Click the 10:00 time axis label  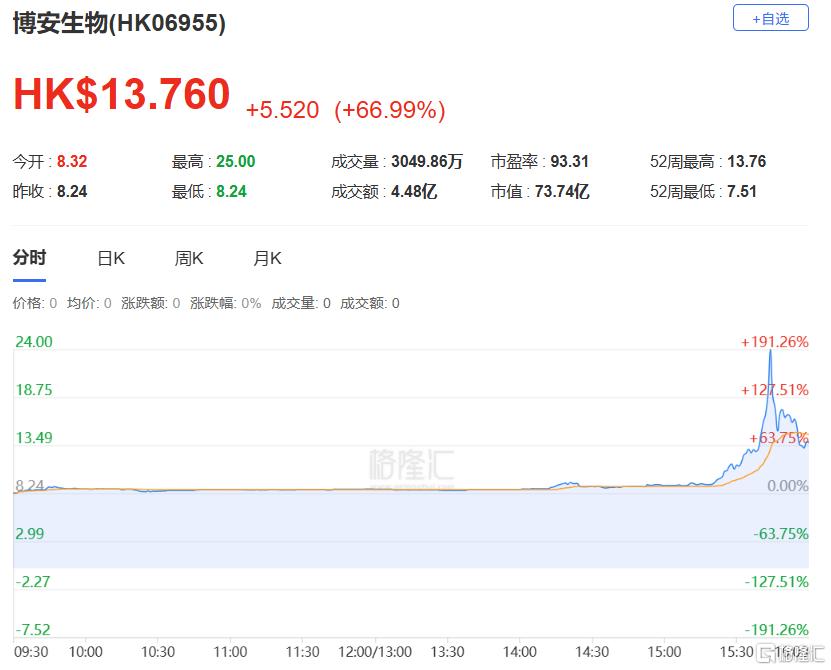pos(85,651)
